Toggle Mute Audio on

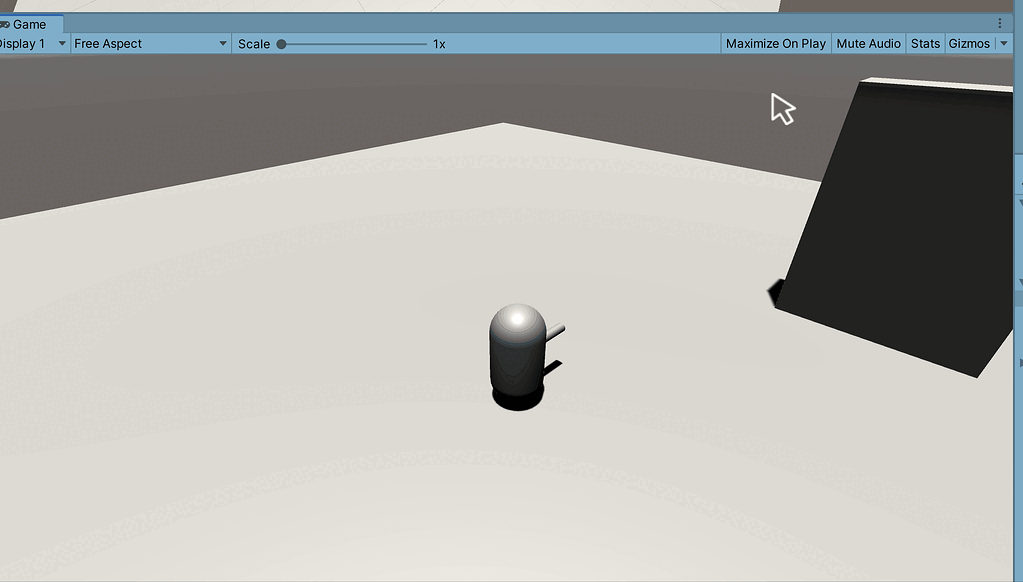coord(867,43)
